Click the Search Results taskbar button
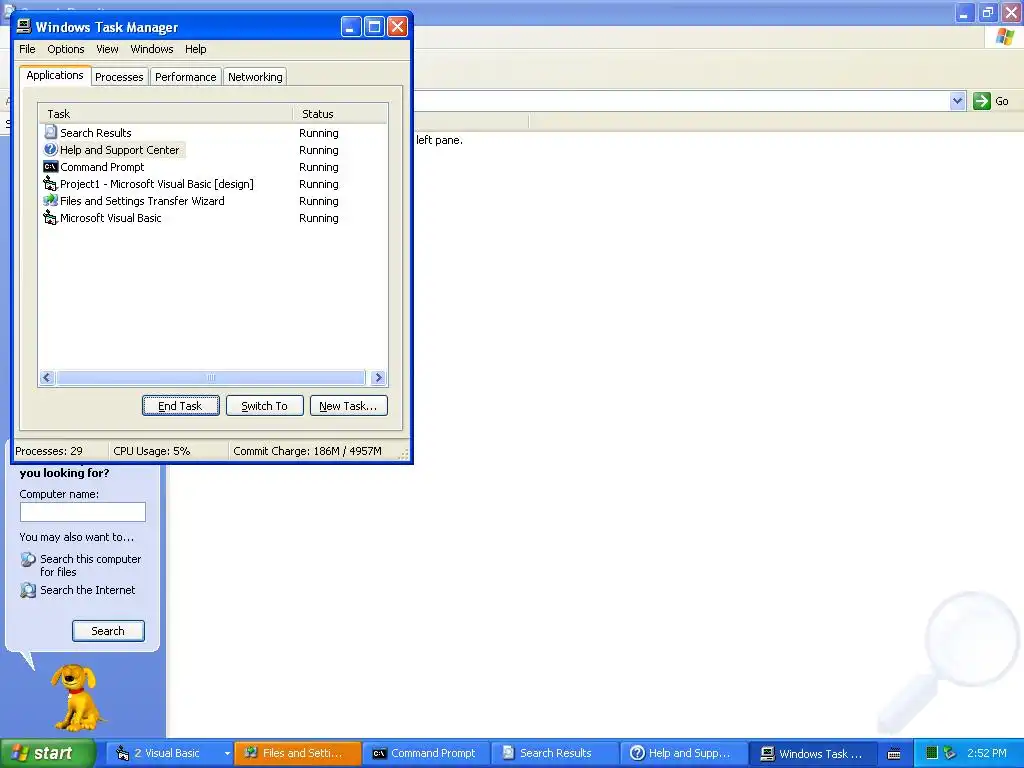Image resolution: width=1024 pixels, height=768 pixels. pyautogui.click(x=554, y=753)
